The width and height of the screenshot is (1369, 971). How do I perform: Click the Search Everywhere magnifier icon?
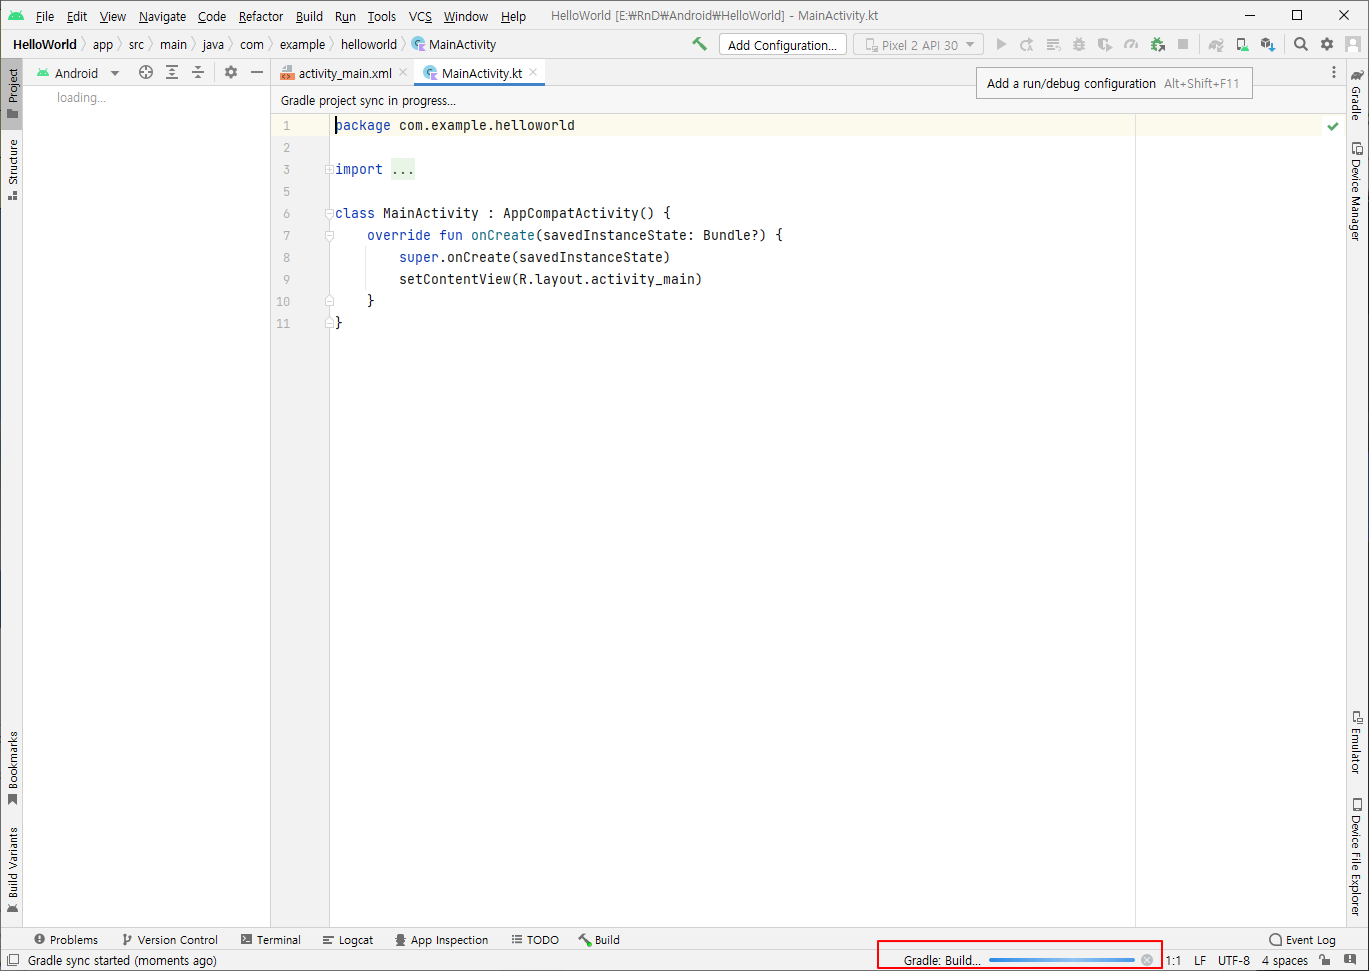(x=1301, y=44)
